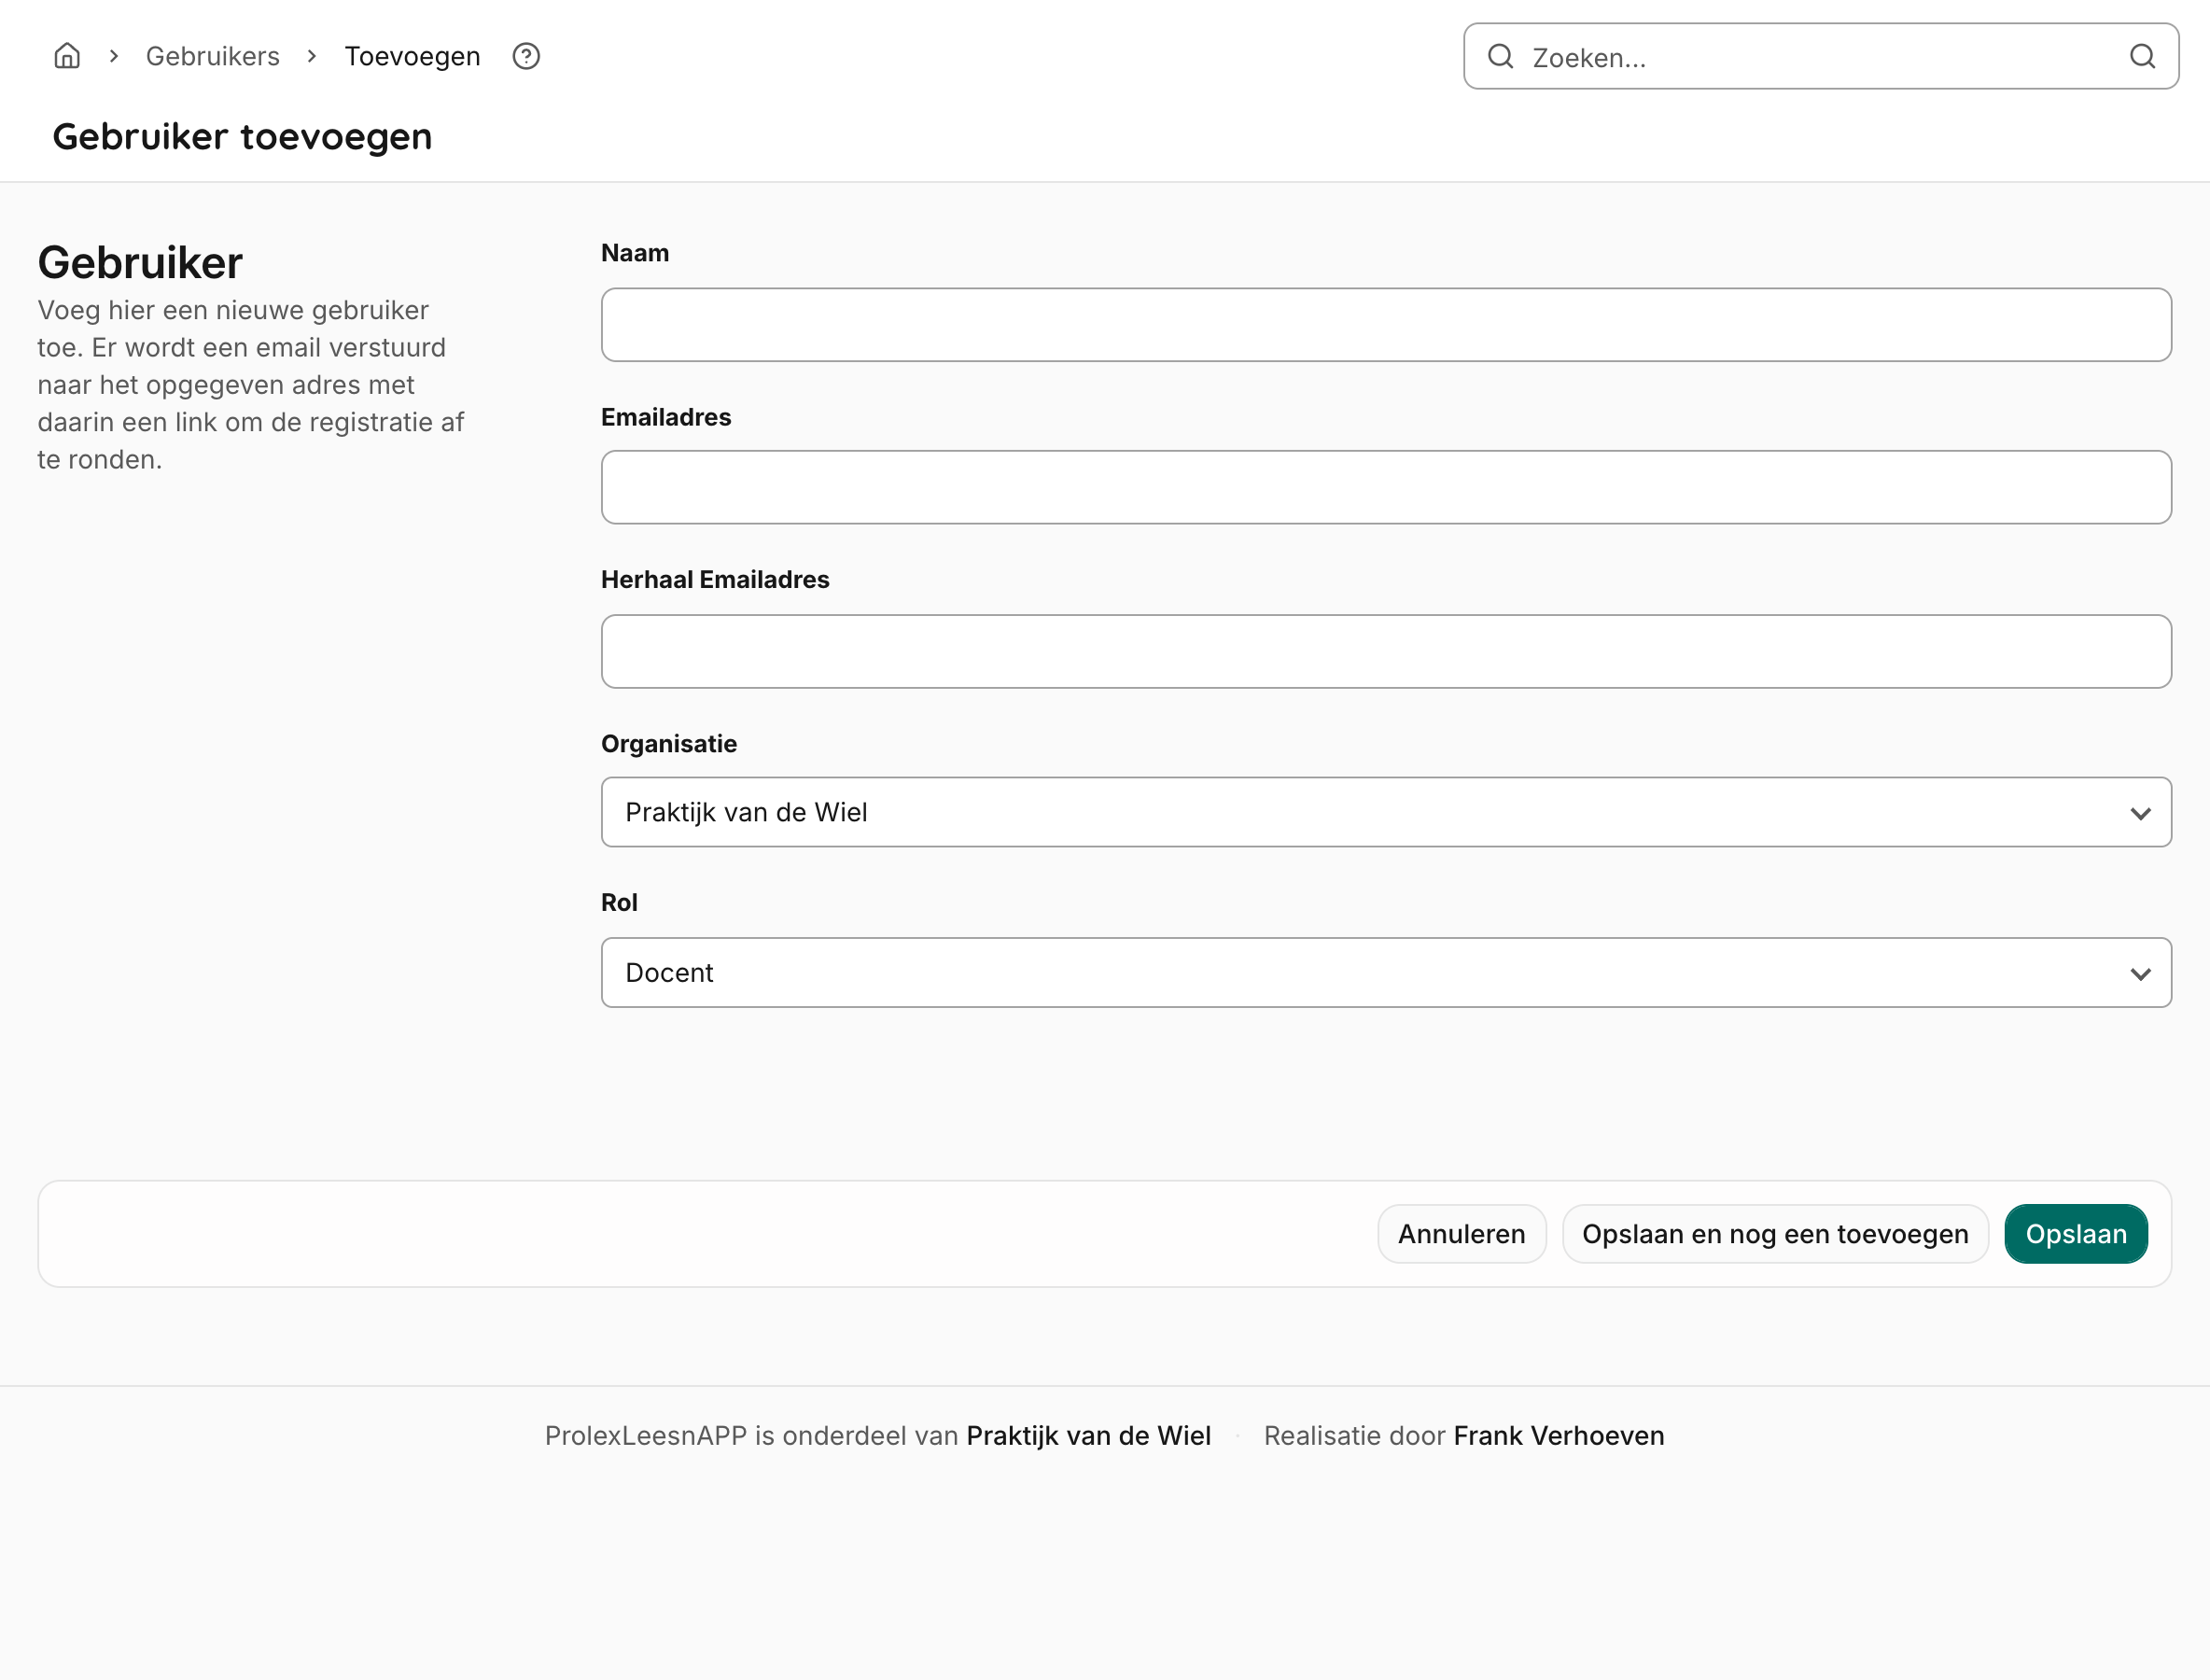Click magnifier icon at left of search box
Screen dimensions: 2210x1680
click(1500, 56)
